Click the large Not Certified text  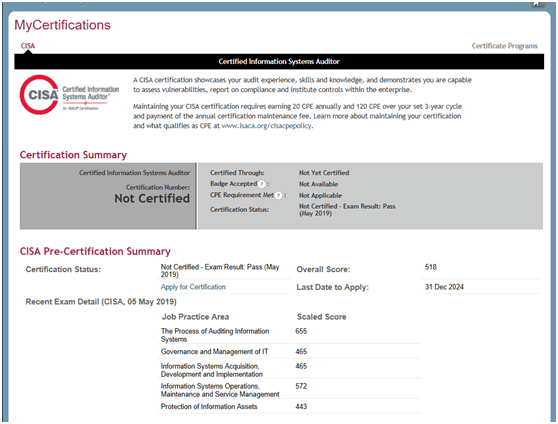152,199
